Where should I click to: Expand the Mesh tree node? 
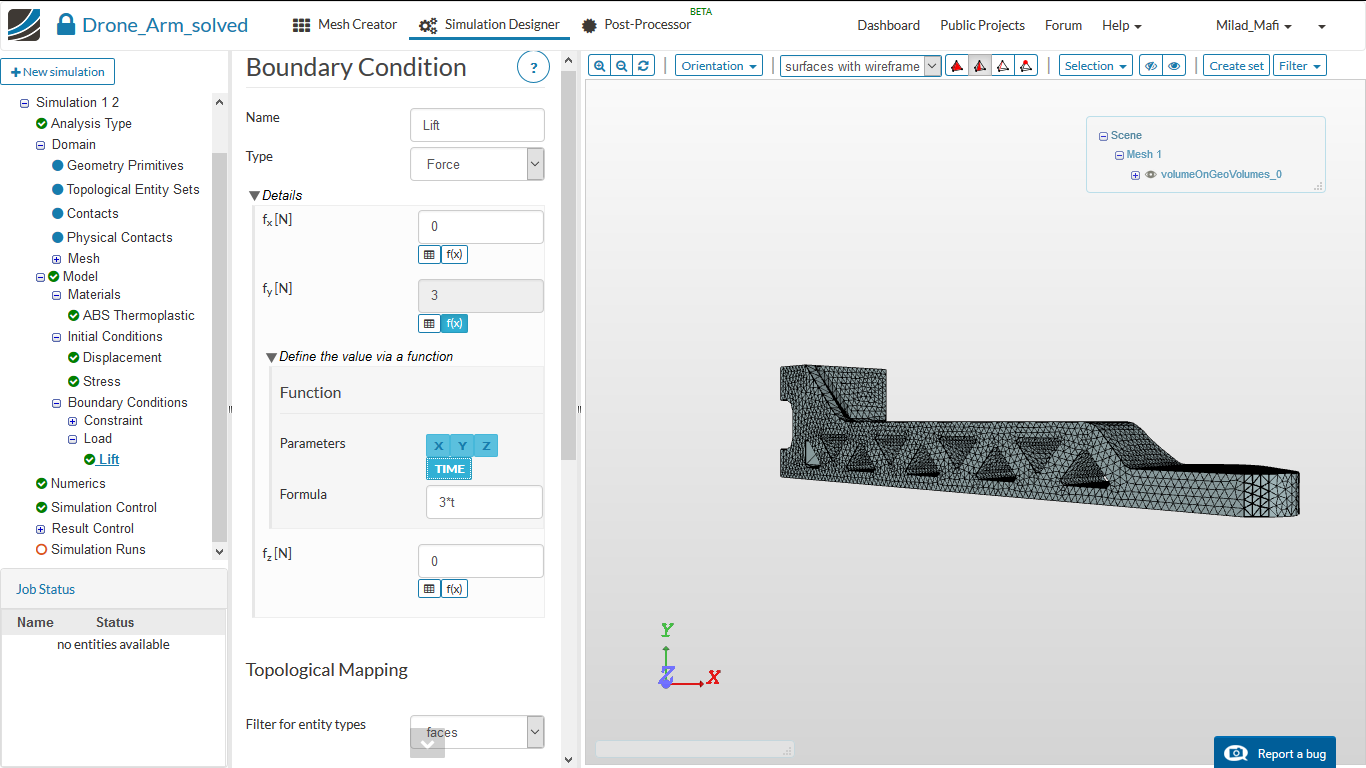tap(57, 259)
